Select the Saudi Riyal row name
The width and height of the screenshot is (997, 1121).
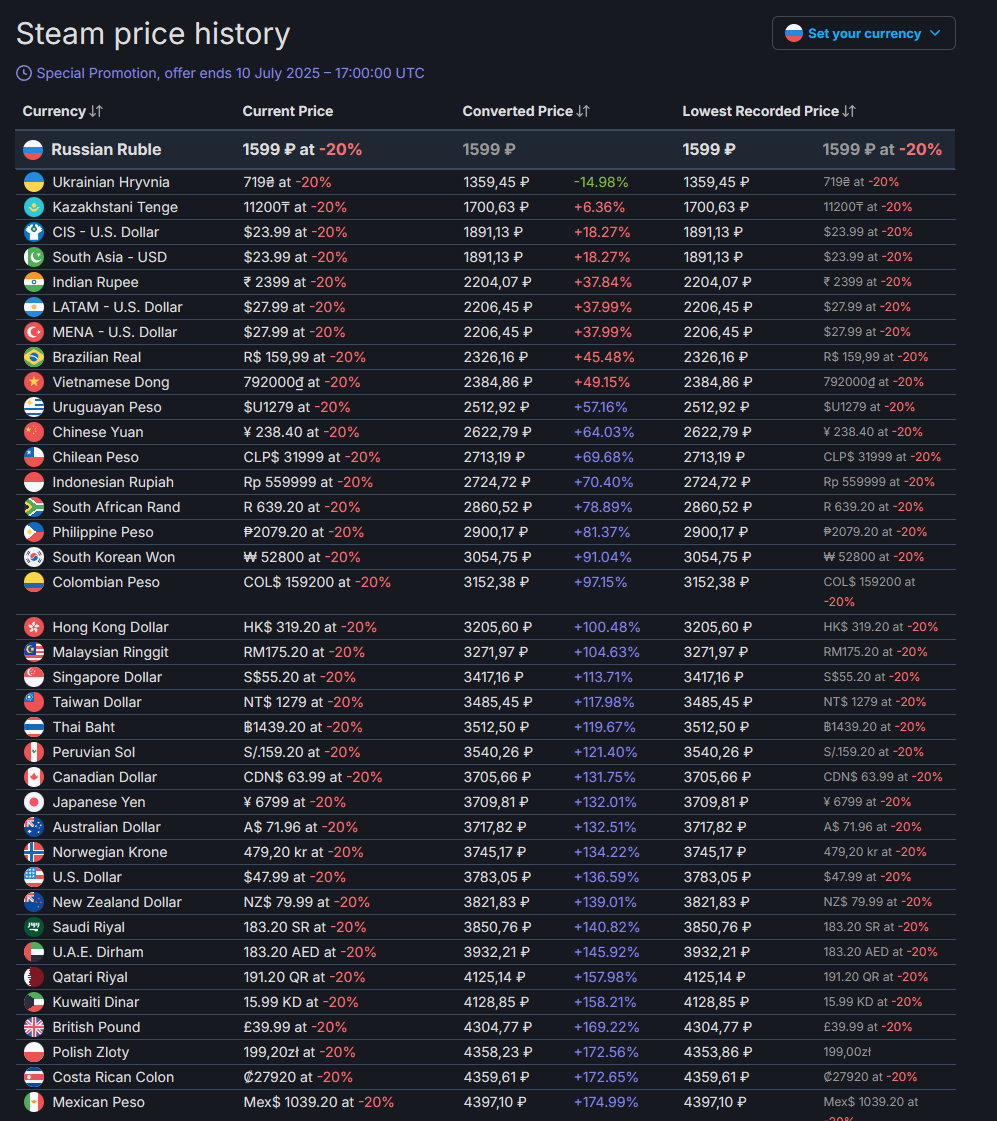pyautogui.click(x=88, y=928)
